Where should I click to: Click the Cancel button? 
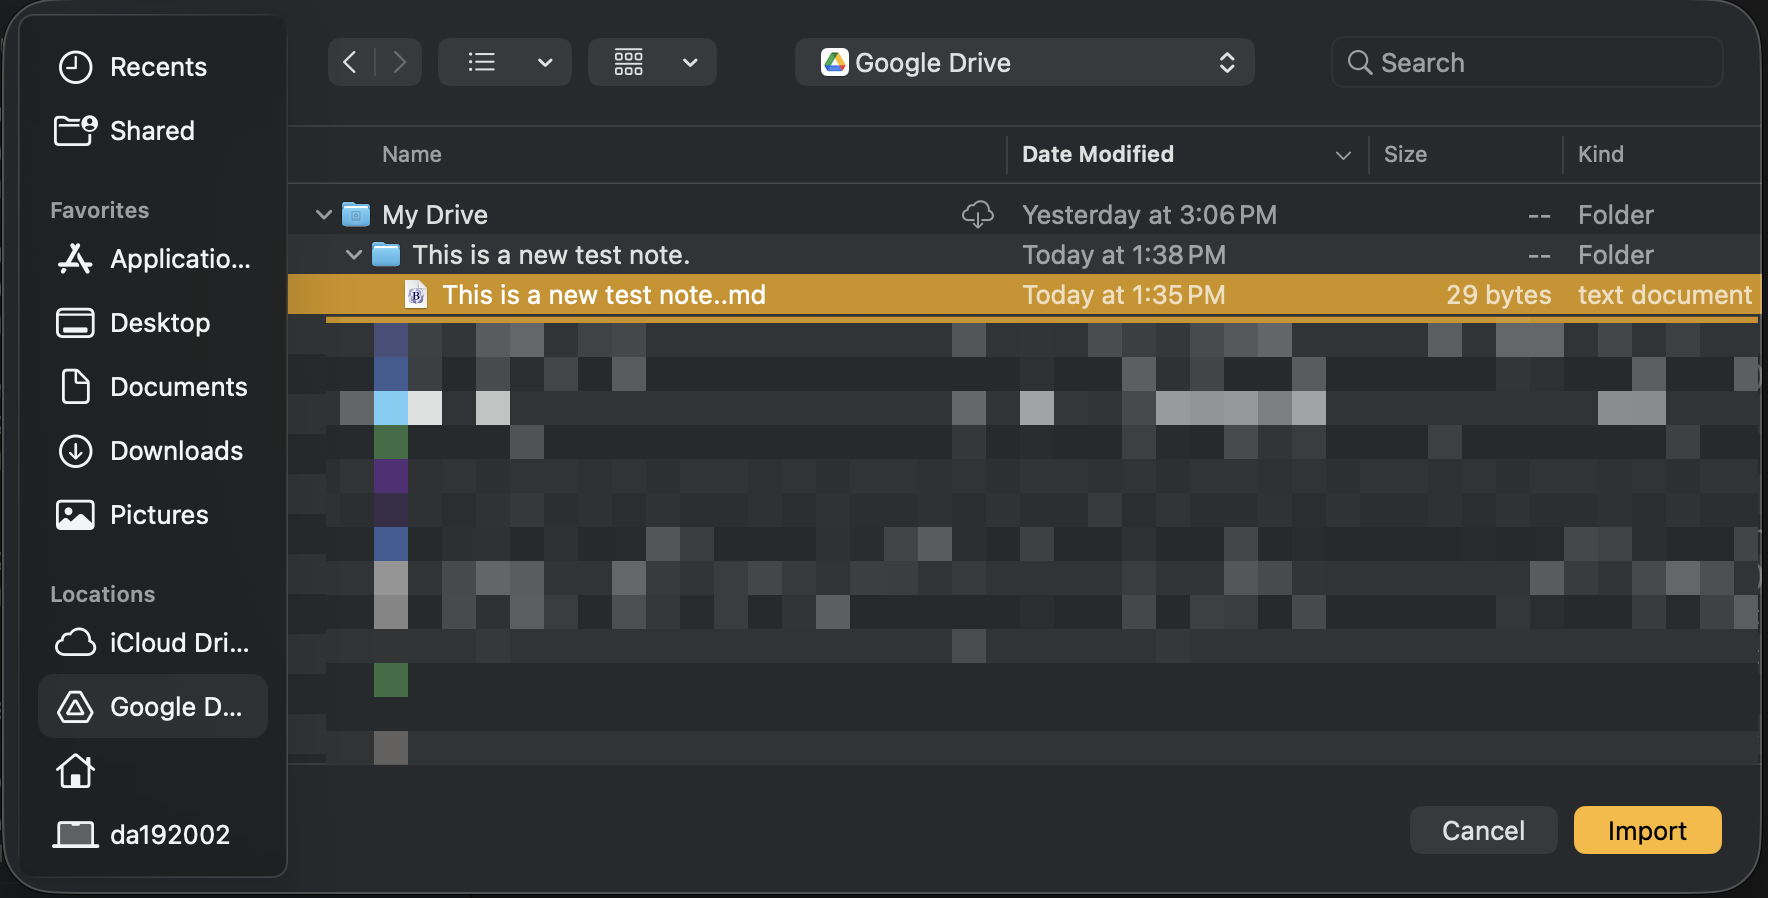pyautogui.click(x=1483, y=830)
